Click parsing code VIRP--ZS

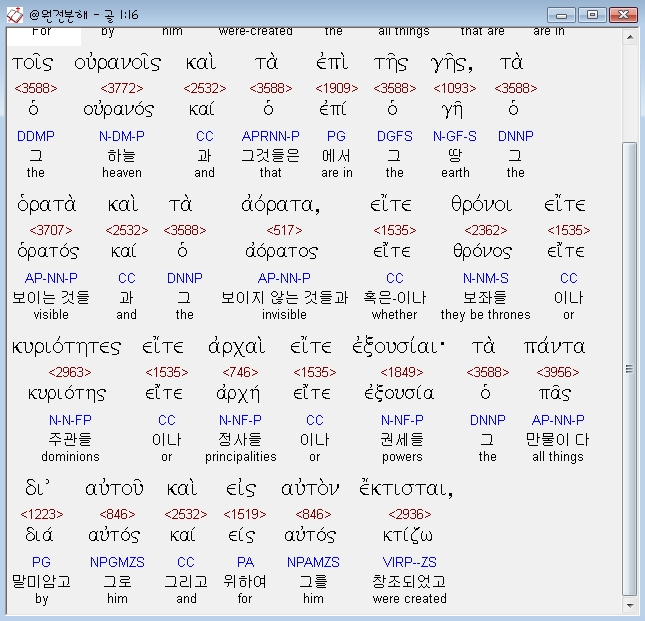pyautogui.click(x=409, y=562)
